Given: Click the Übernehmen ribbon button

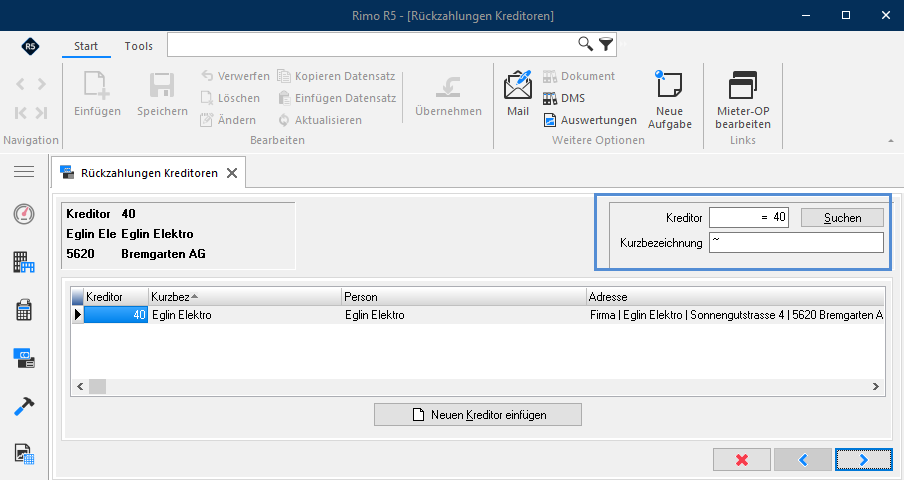Looking at the screenshot, I should (x=448, y=93).
